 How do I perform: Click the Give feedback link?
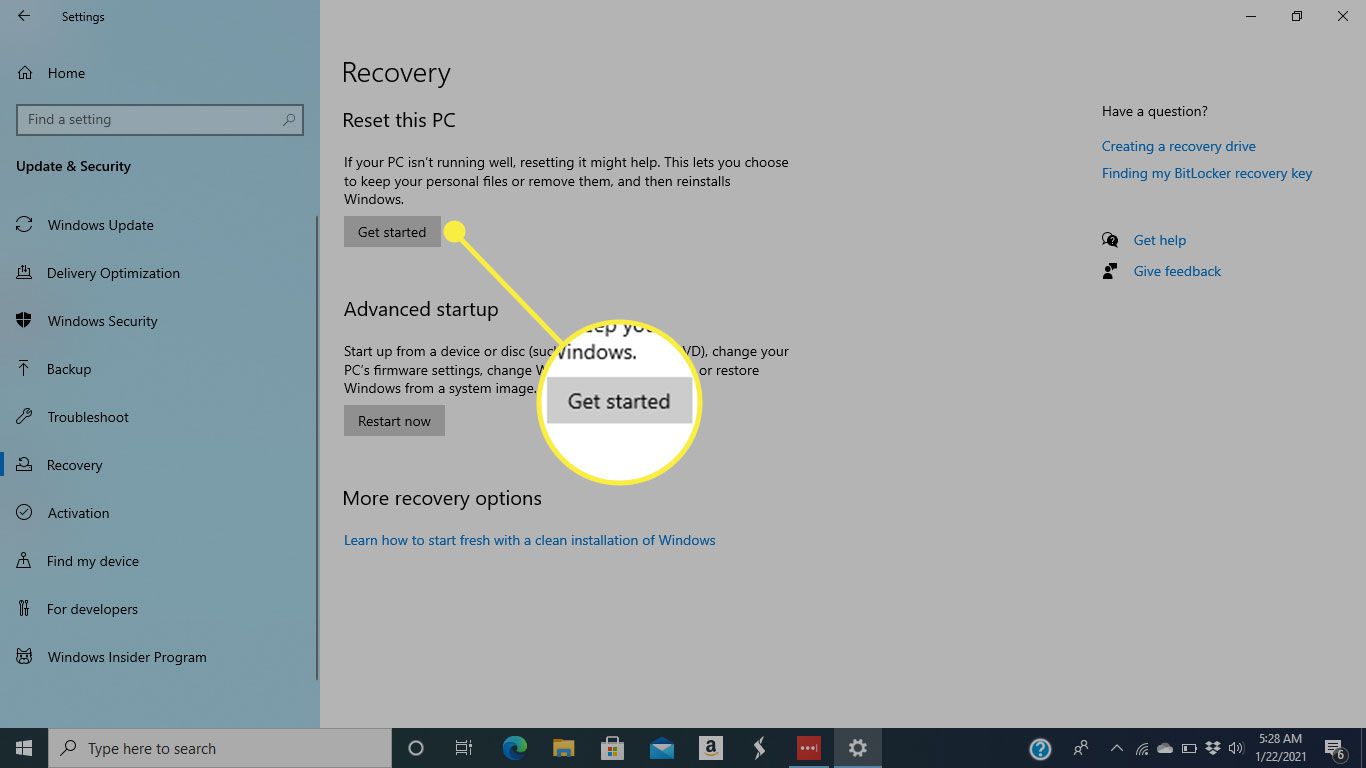[1177, 271]
